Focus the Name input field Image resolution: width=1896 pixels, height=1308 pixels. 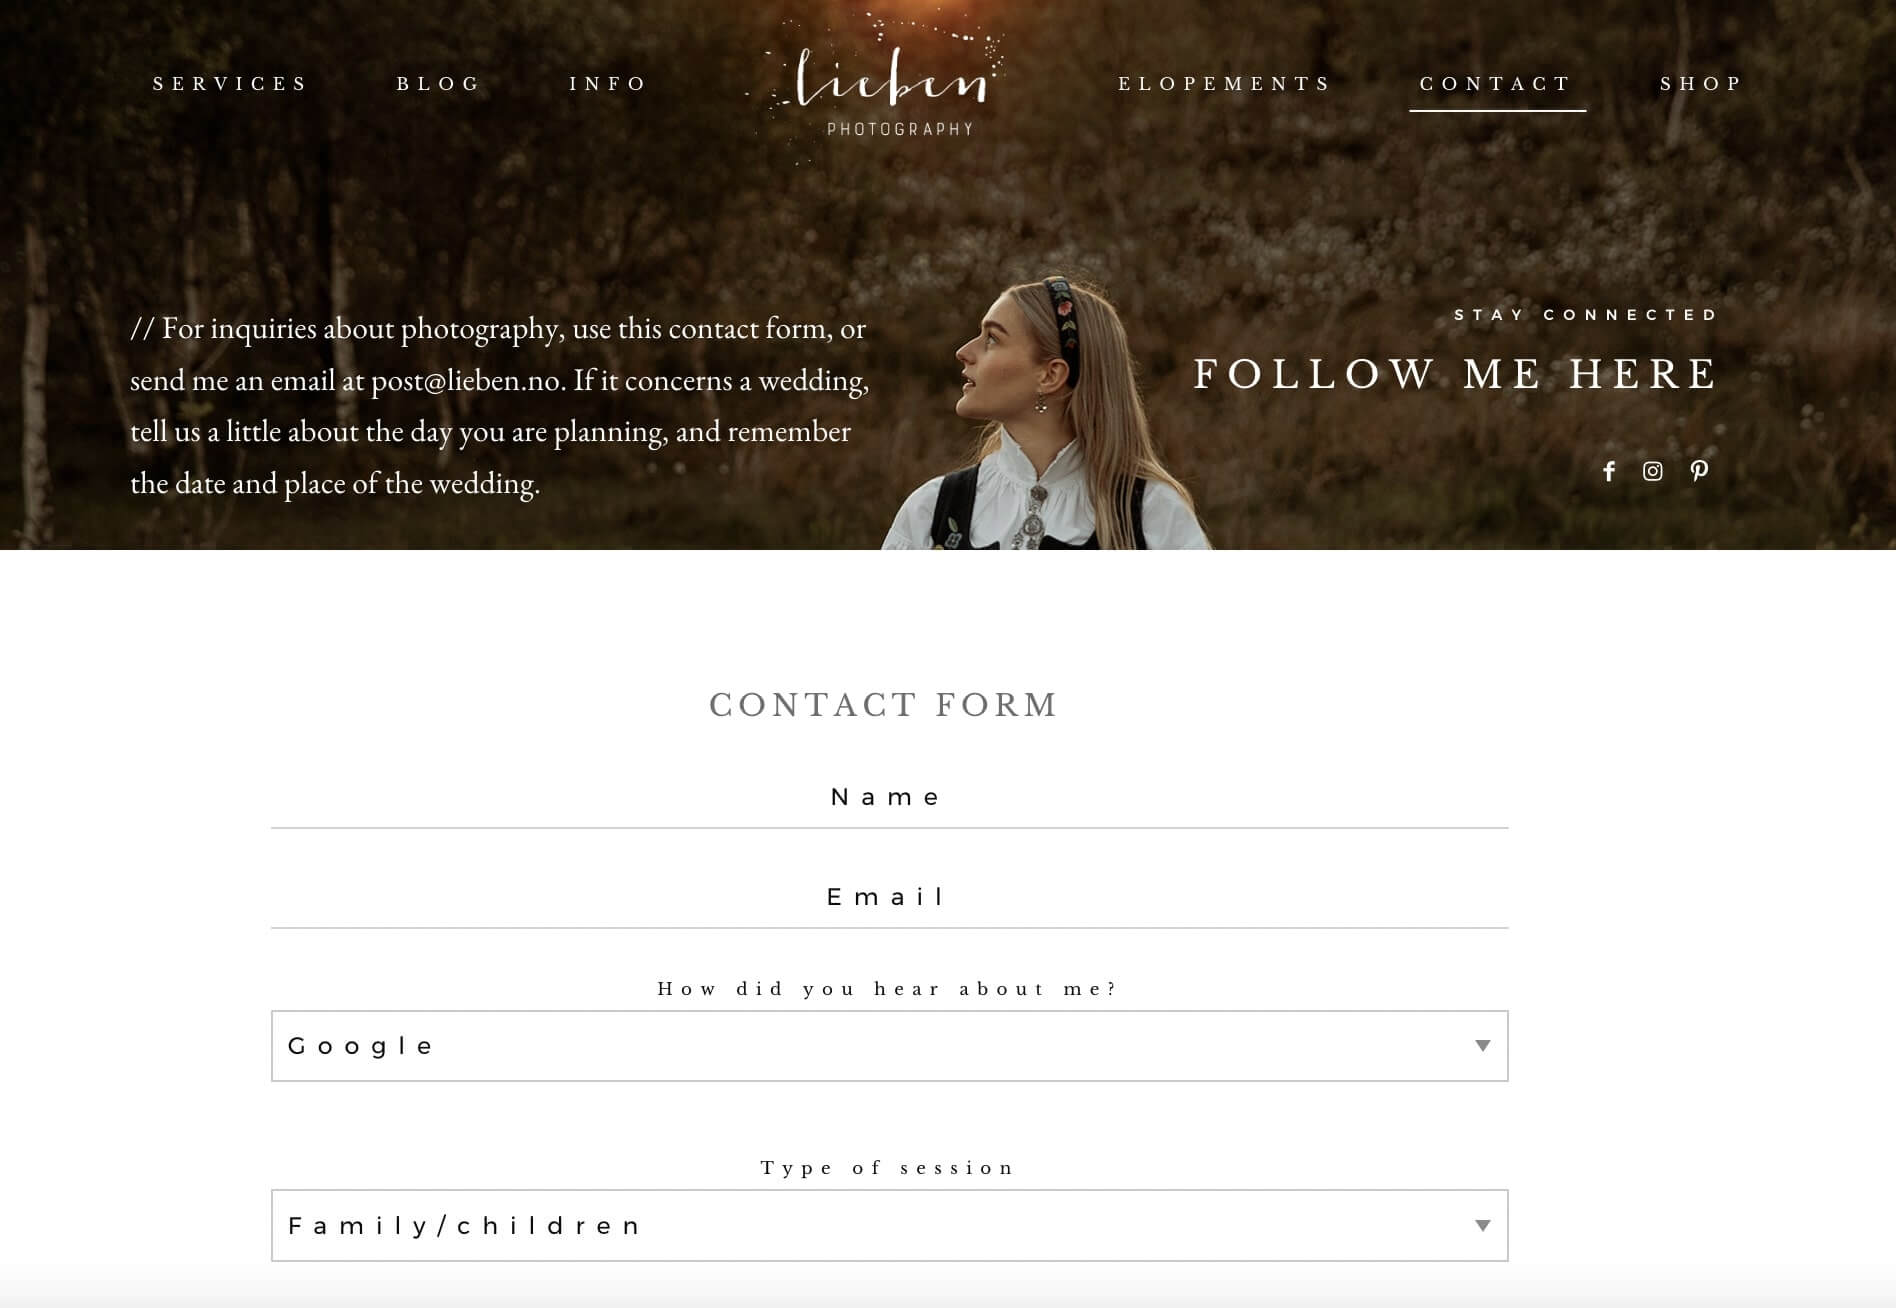[889, 798]
